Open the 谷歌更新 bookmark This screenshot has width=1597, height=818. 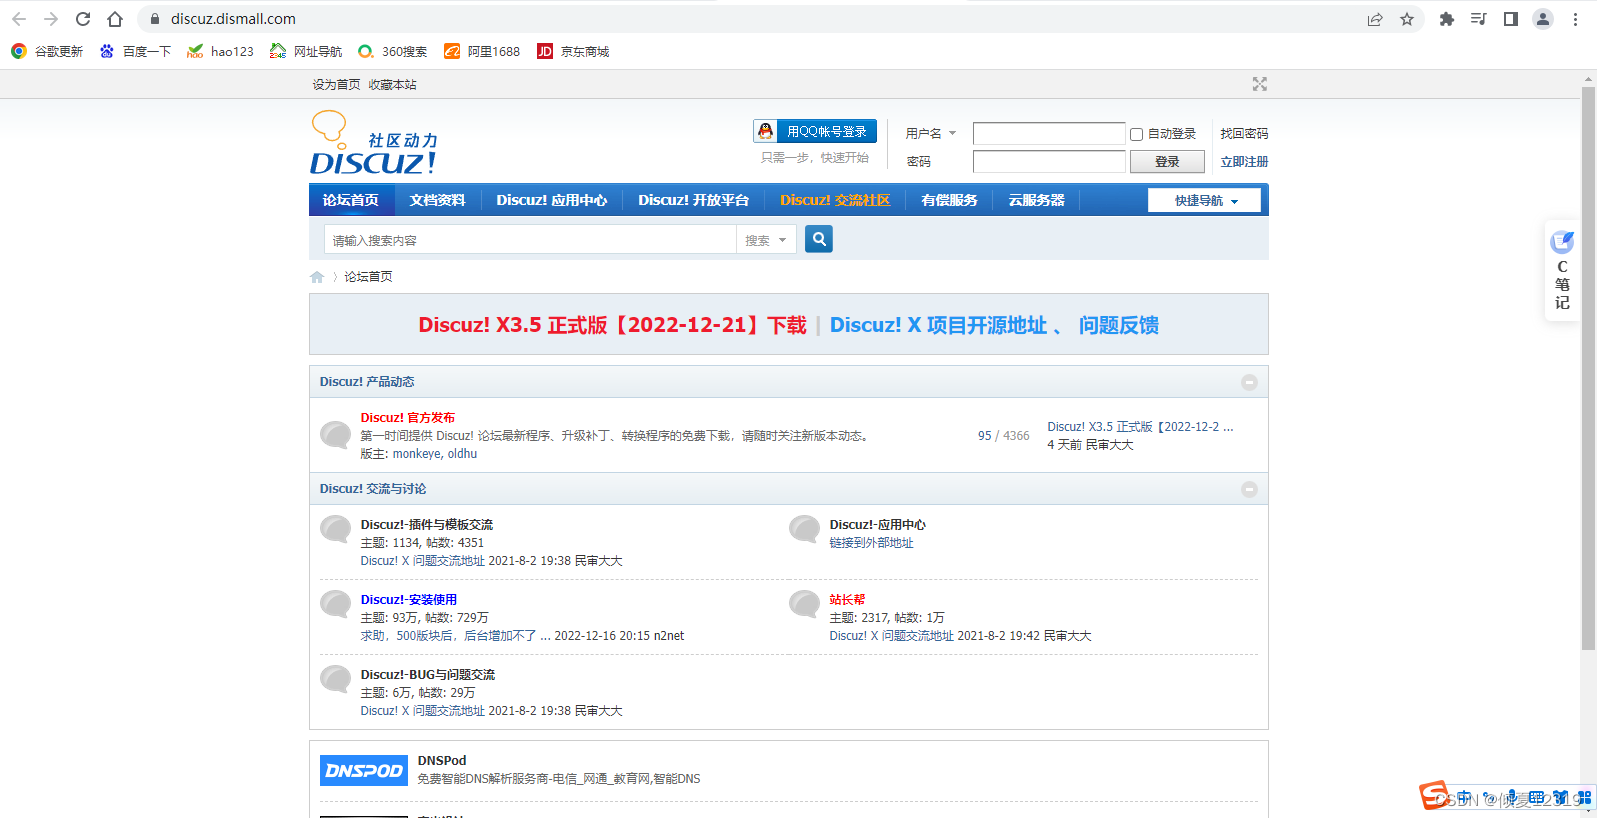tap(47, 51)
